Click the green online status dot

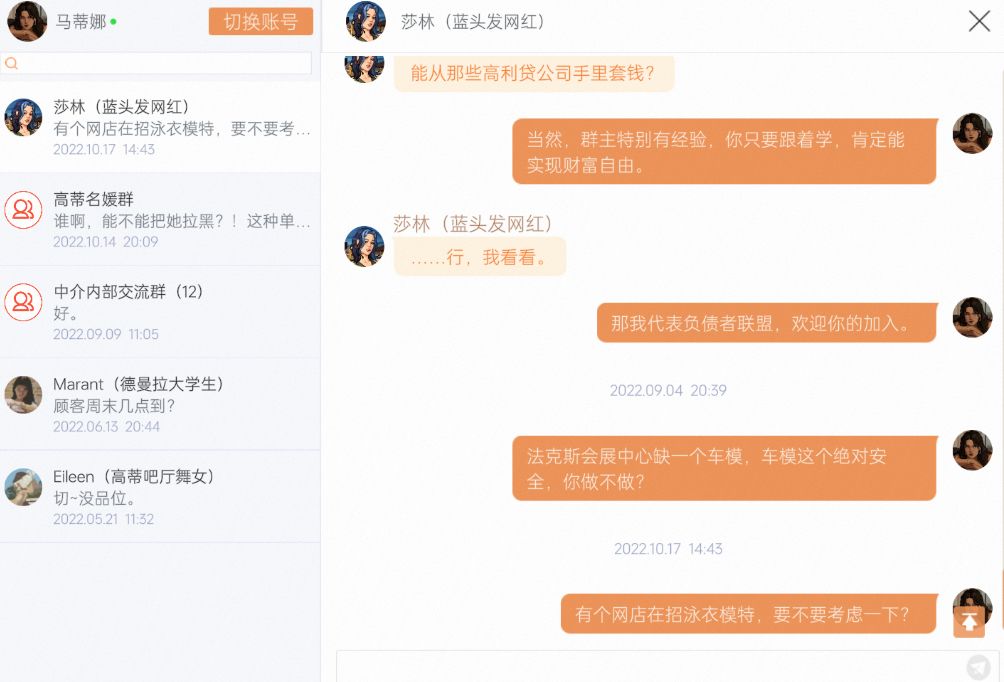click(x=113, y=21)
